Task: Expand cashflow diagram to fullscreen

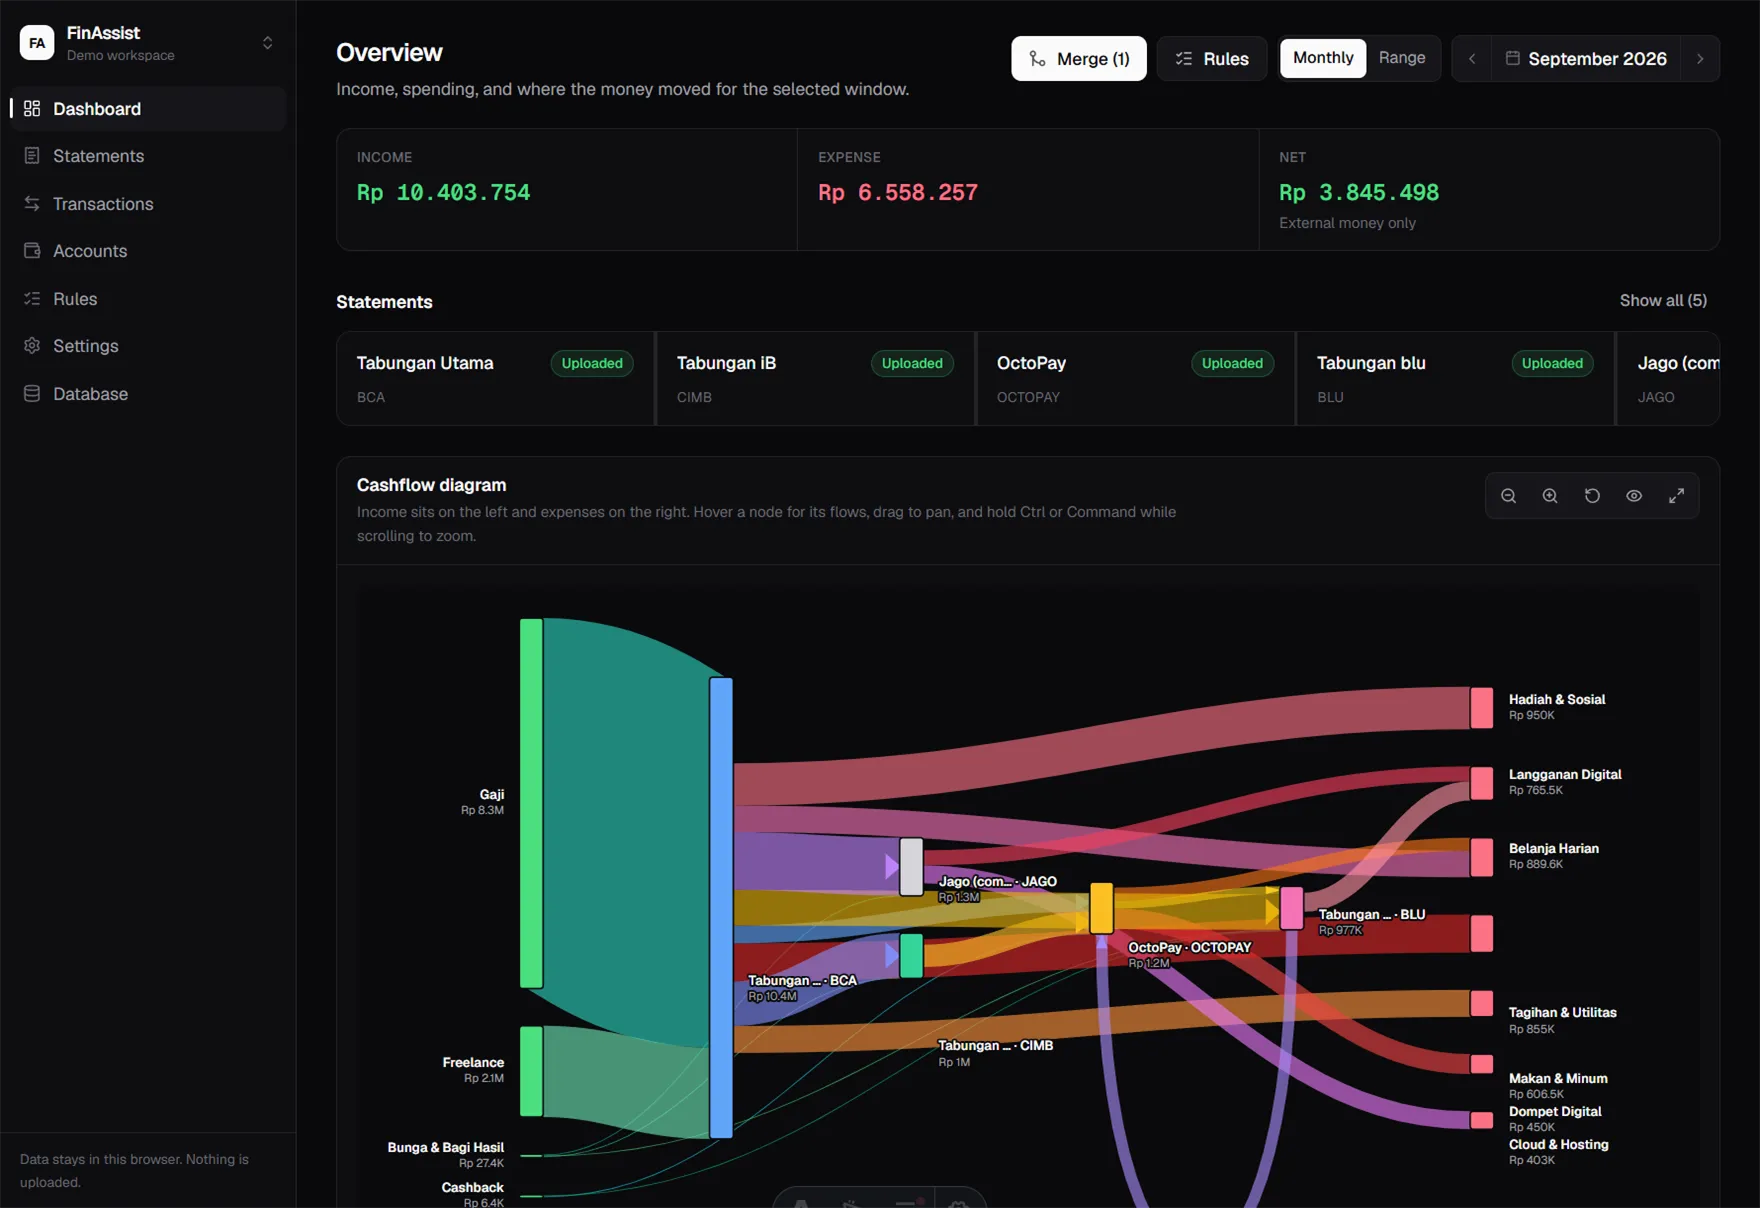Action: 1676,496
